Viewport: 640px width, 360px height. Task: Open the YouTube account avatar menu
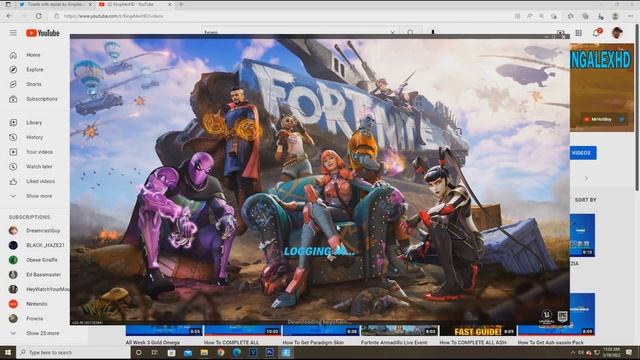617,33
